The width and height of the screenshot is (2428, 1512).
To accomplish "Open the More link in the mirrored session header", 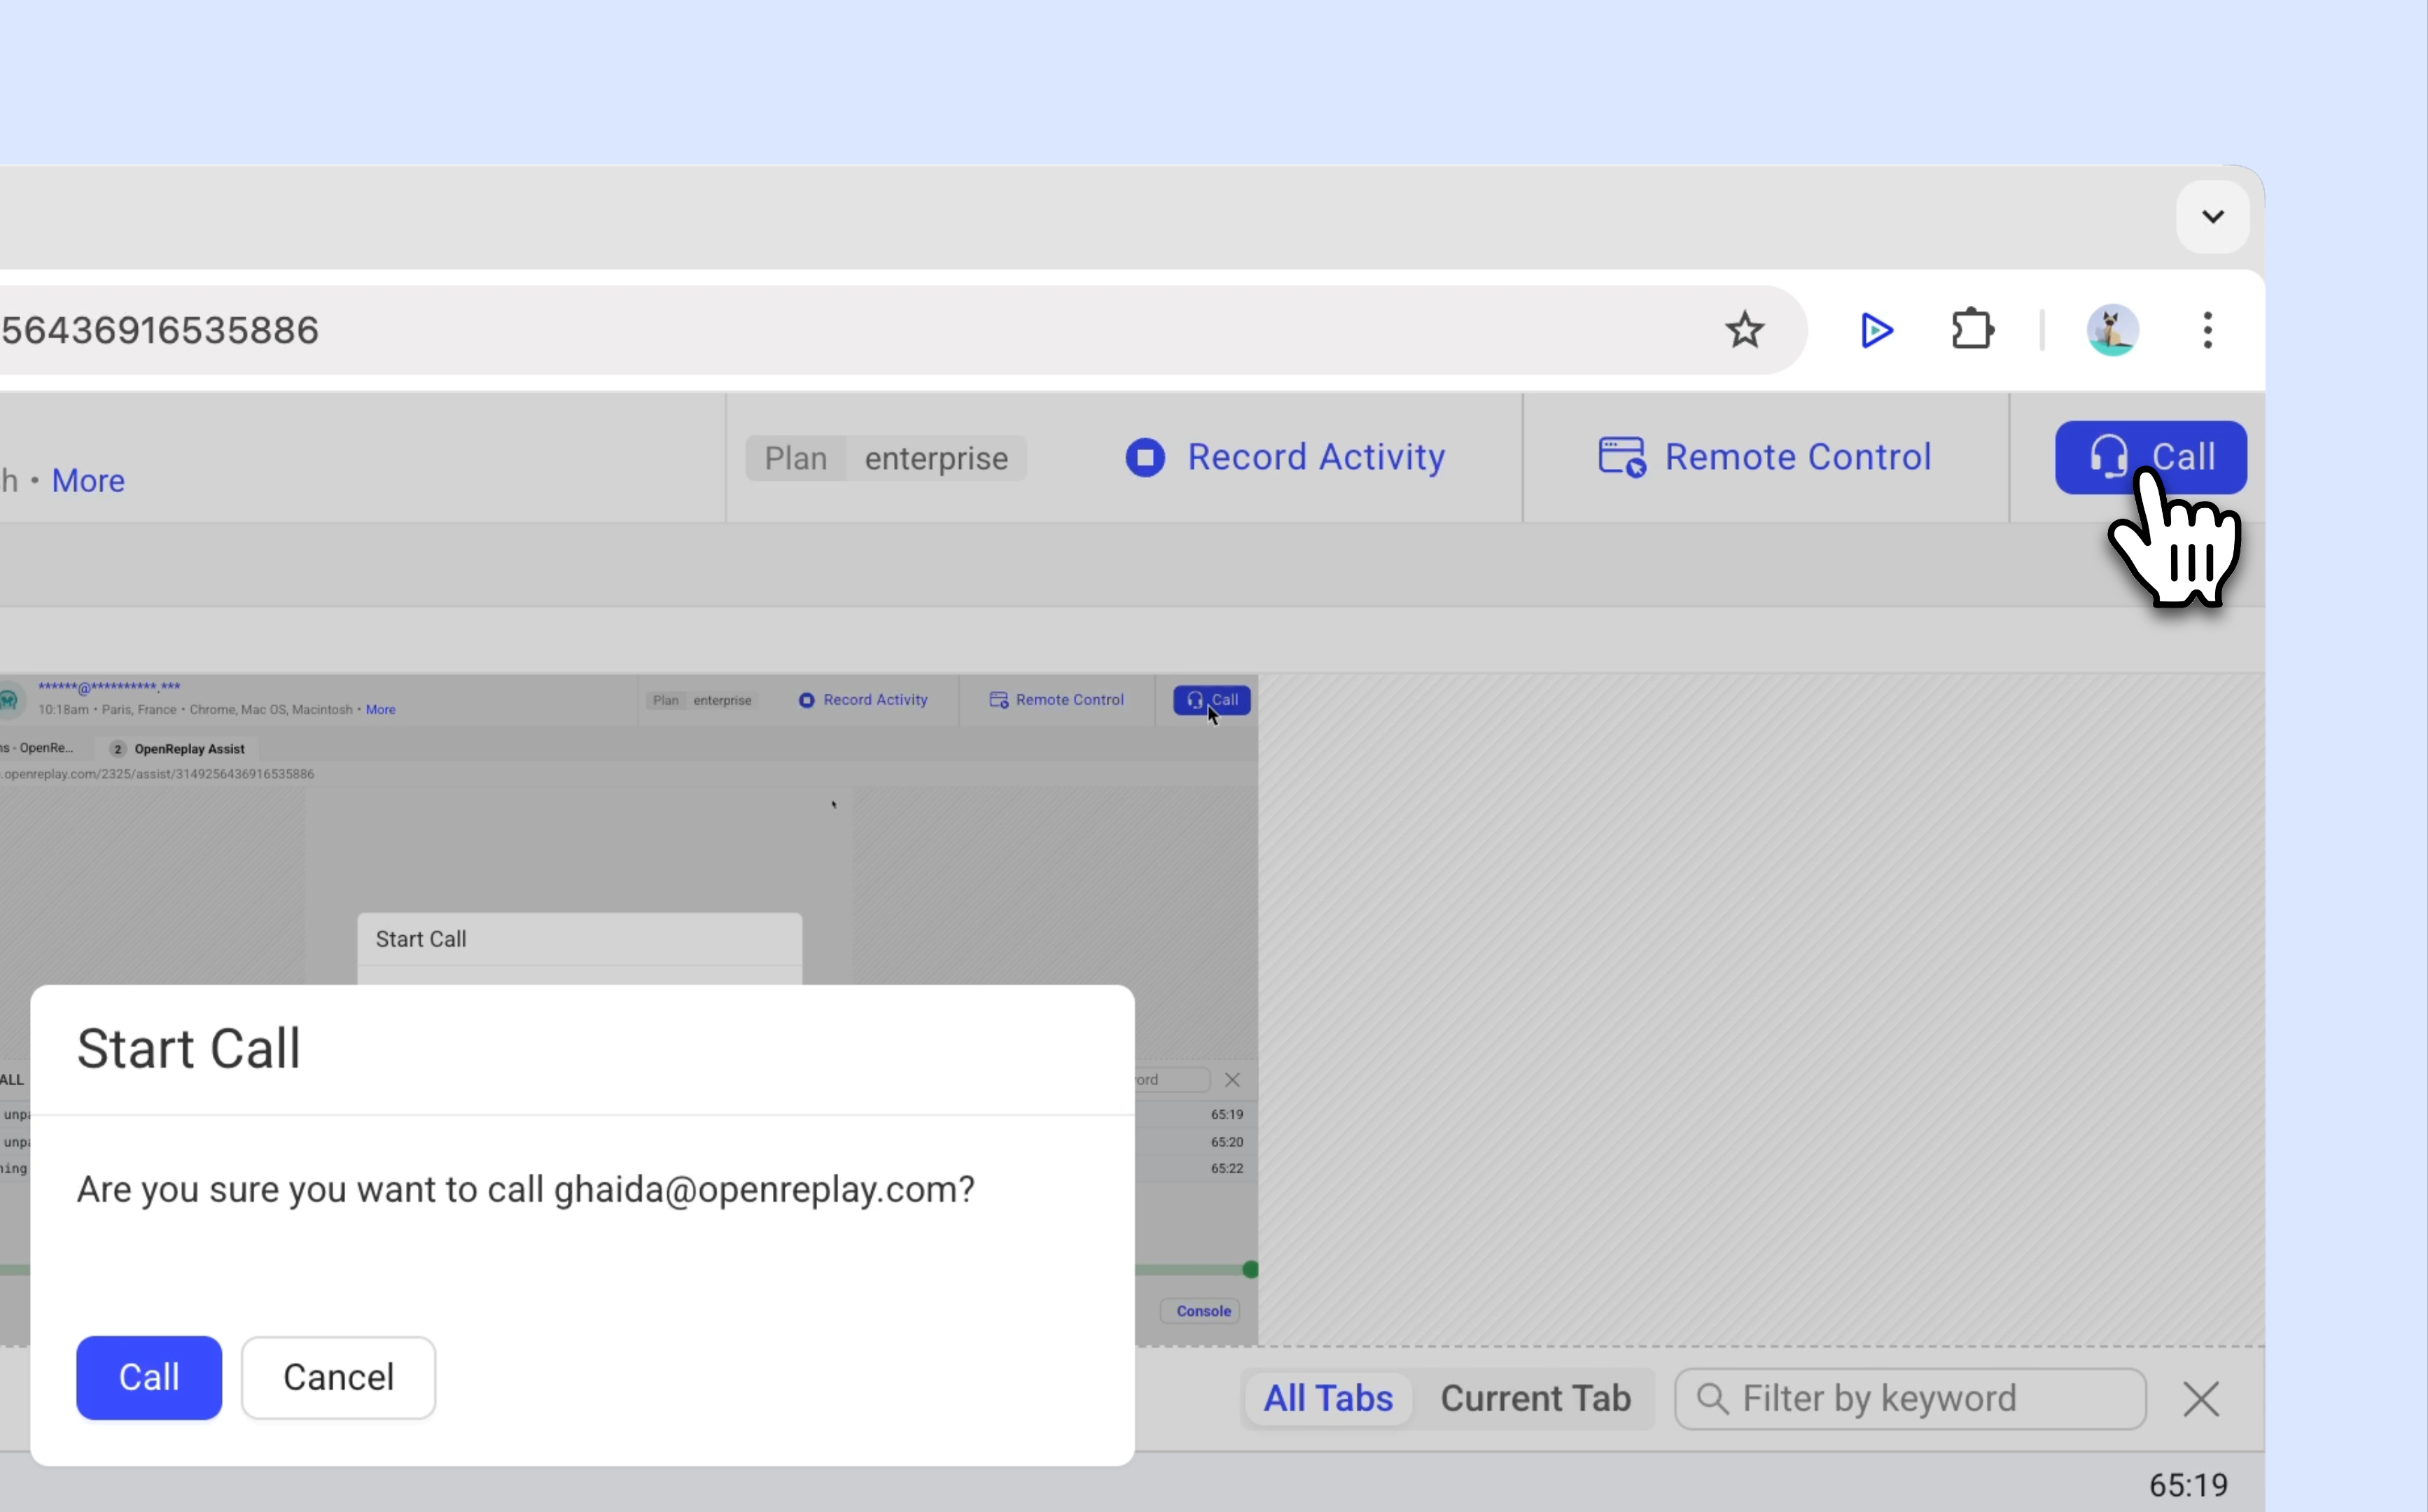I will [x=380, y=709].
